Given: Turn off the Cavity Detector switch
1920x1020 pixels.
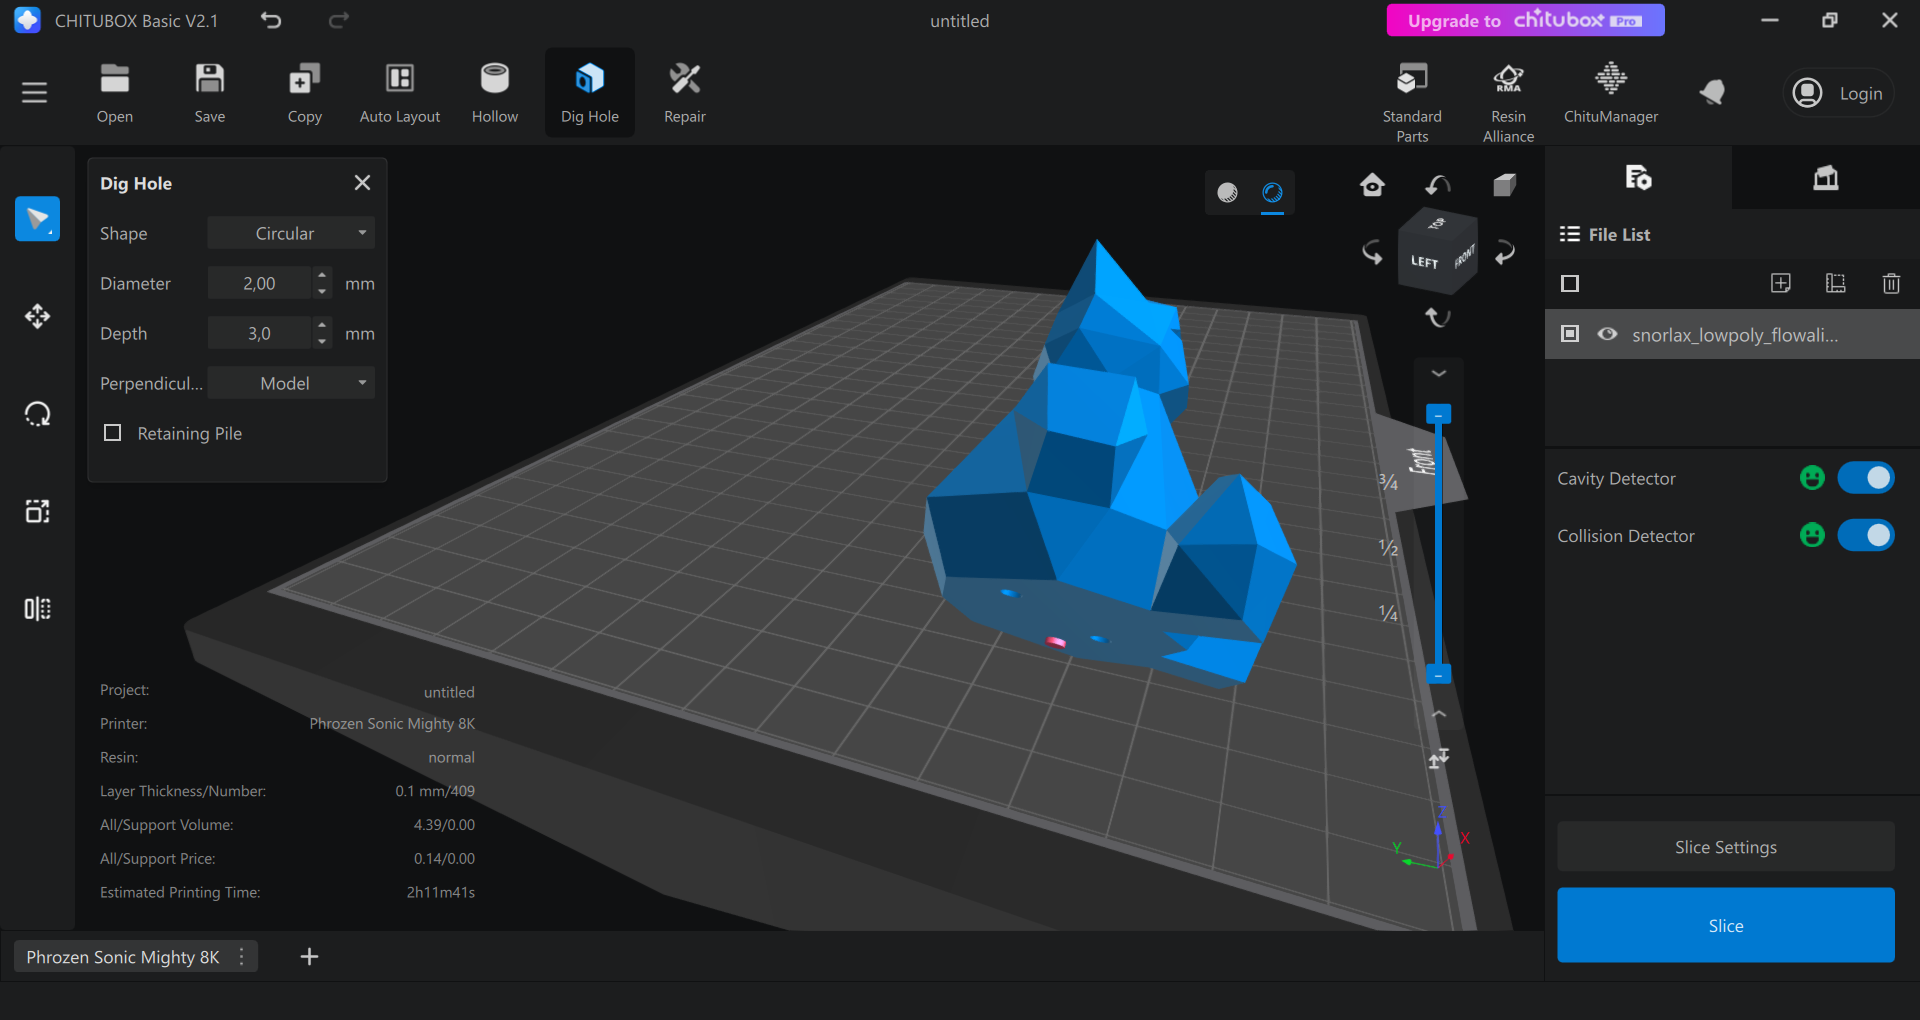Looking at the screenshot, I should (1866, 478).
